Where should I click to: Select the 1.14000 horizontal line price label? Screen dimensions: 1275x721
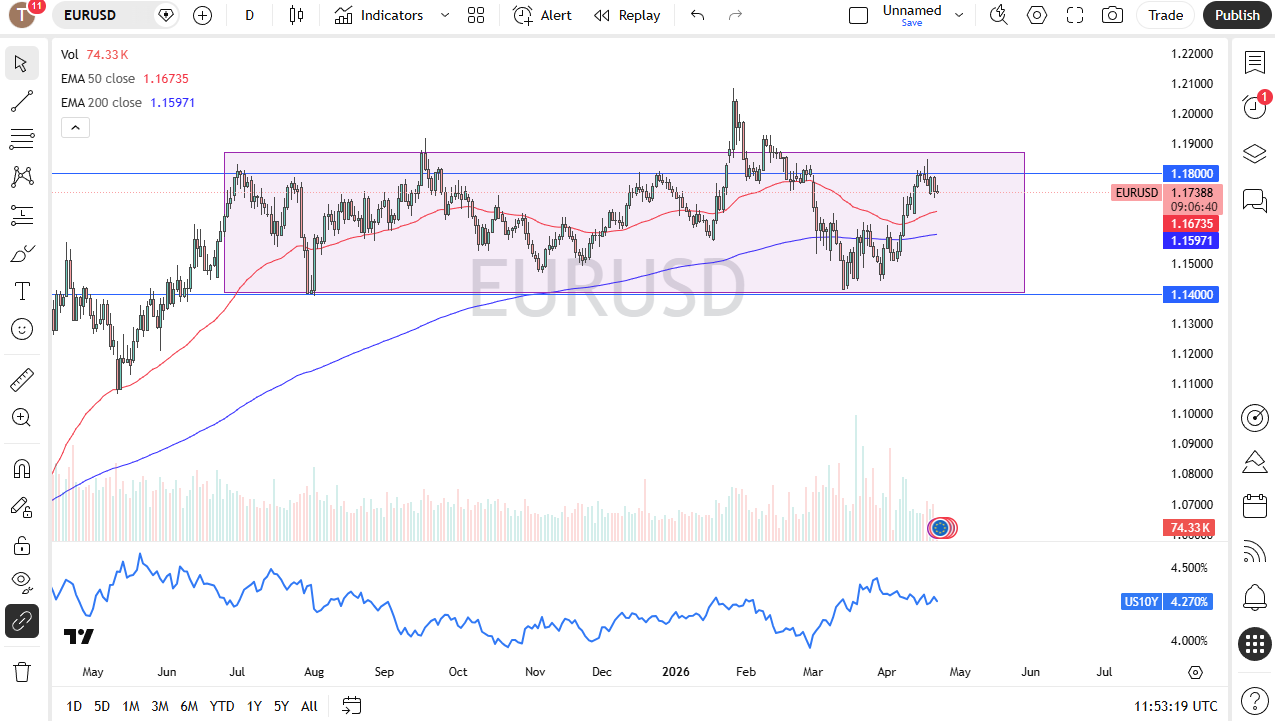(x=1190, y=294)
